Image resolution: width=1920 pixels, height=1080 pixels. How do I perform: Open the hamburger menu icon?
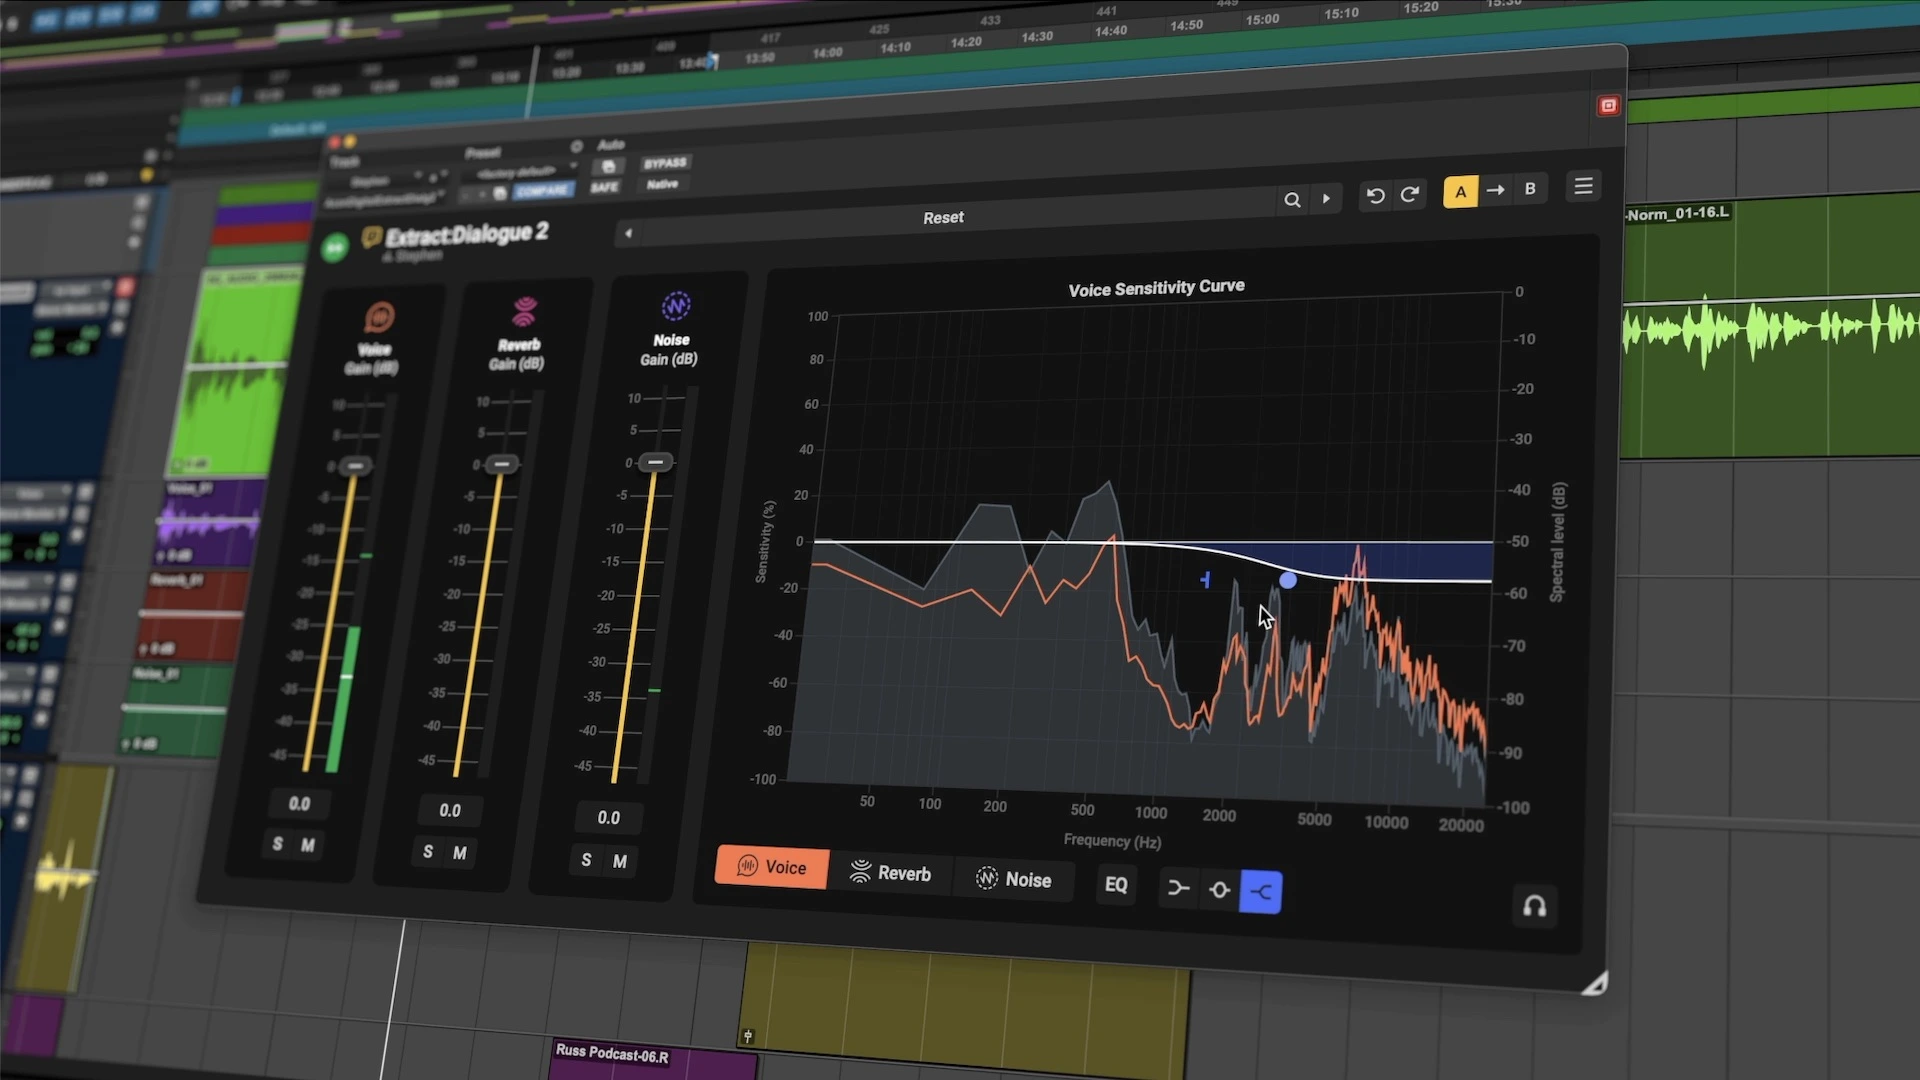[1583, 187]
